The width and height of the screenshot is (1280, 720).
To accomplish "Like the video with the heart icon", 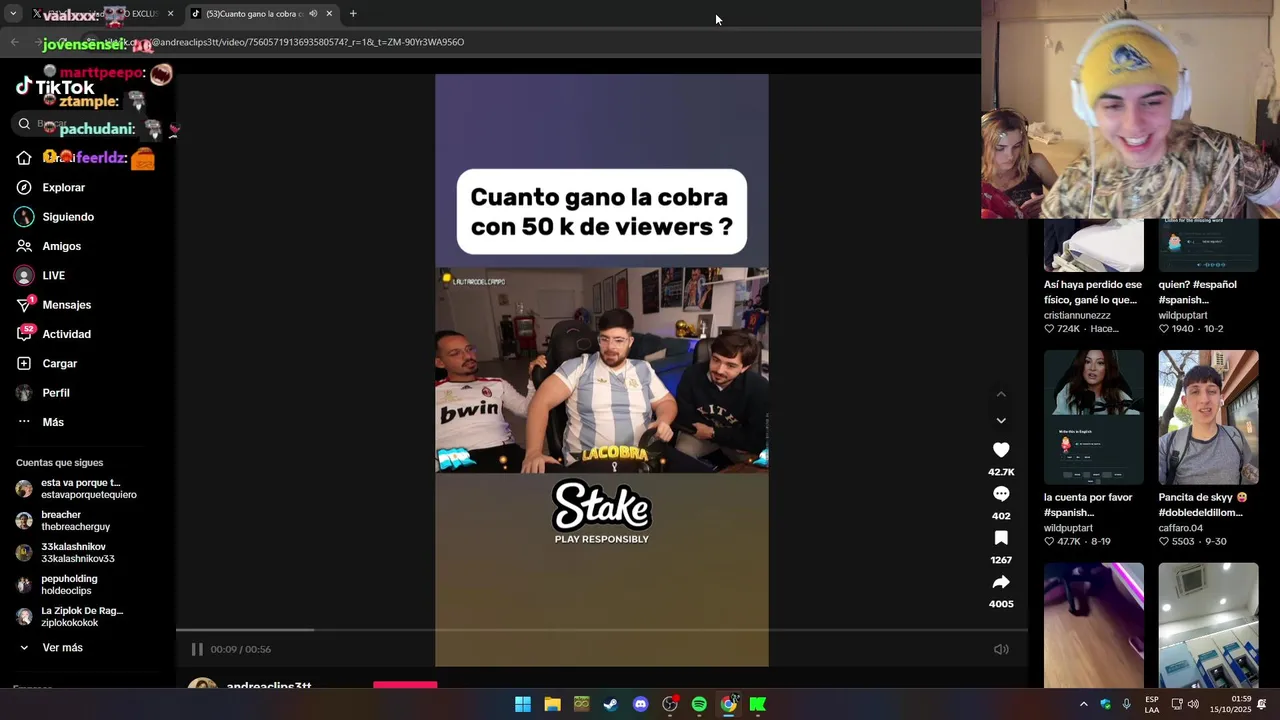I will pyautogui.click(x=1001, y=450).
